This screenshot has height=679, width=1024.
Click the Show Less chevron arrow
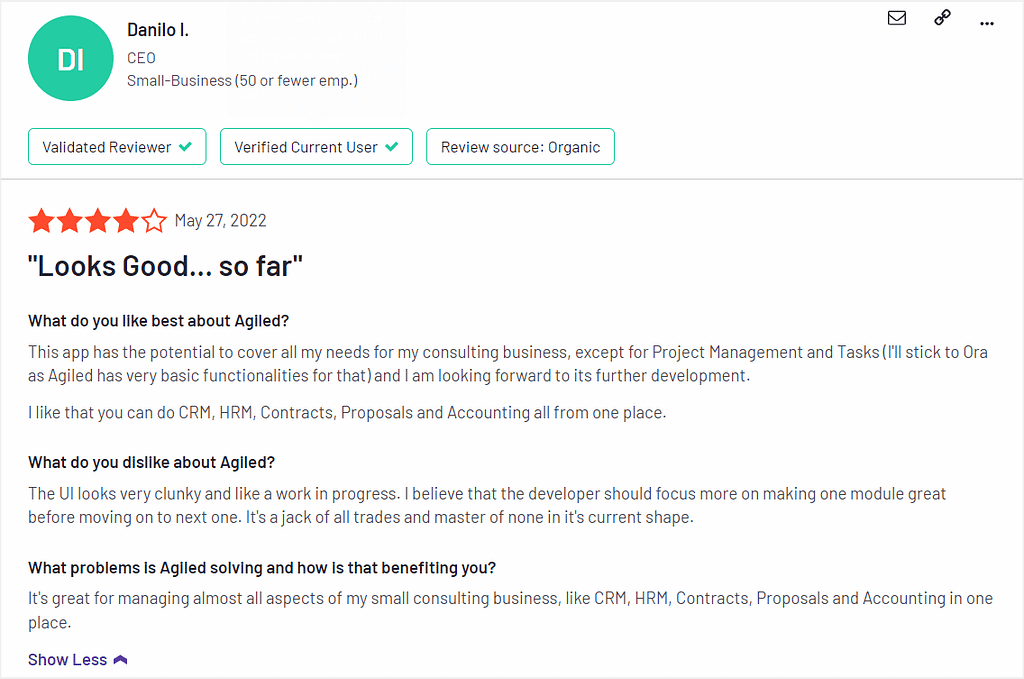(120, 660)
